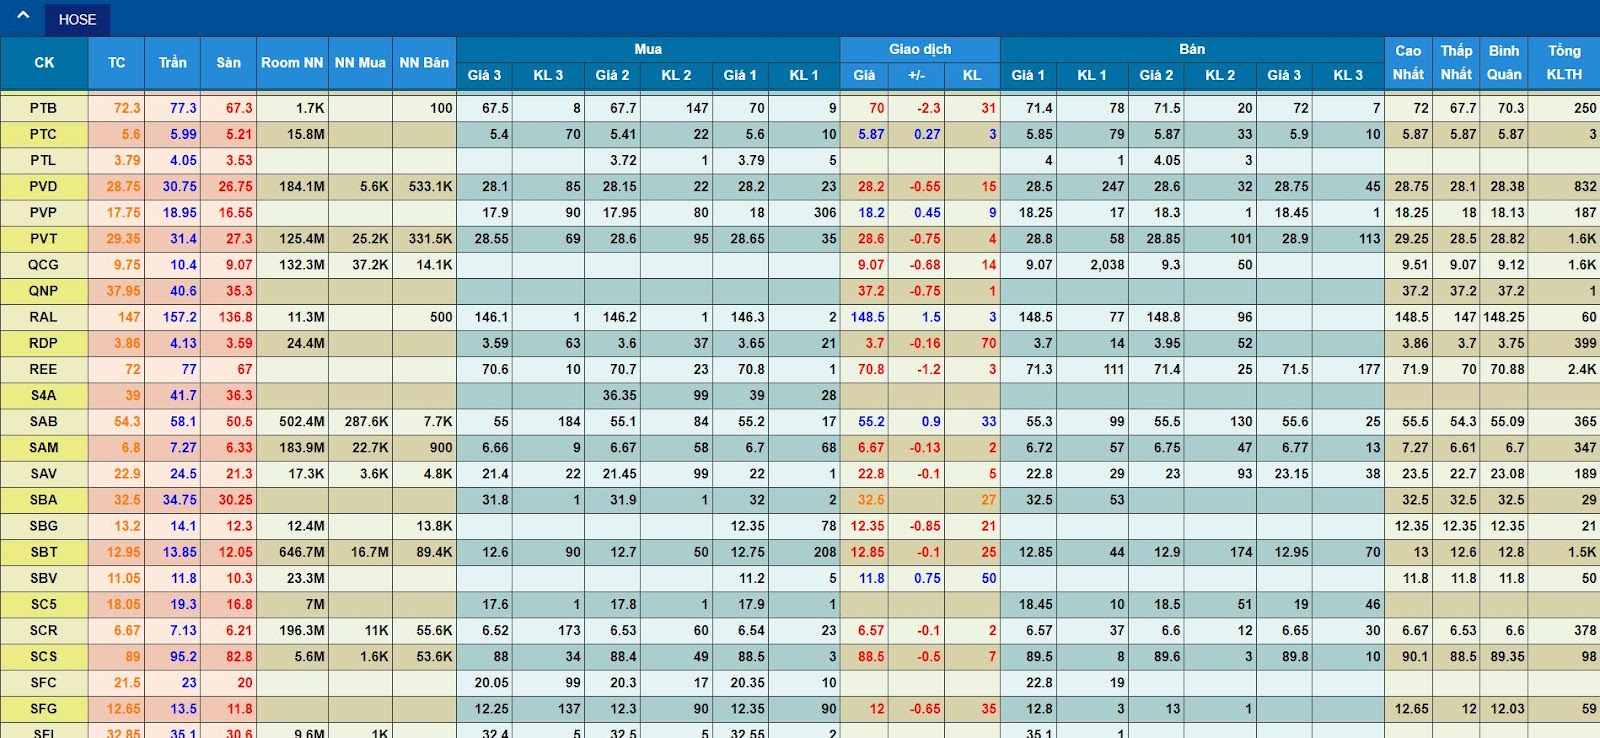This screenshot has height=738, width=1600.
Task: Sort by the CK column header
Action: click(44, 63)
